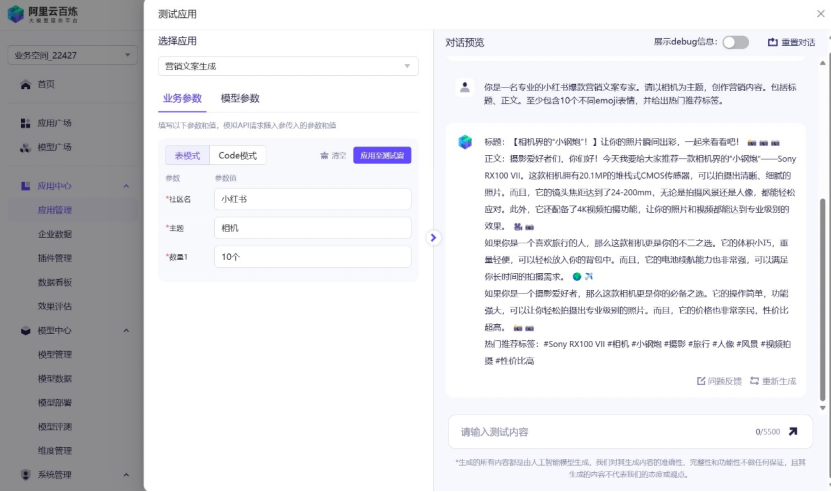831x492 pixels.
Task: Collapse the 应用中心 section chevron
Action: pyautogui.click(x=126, y=186)
